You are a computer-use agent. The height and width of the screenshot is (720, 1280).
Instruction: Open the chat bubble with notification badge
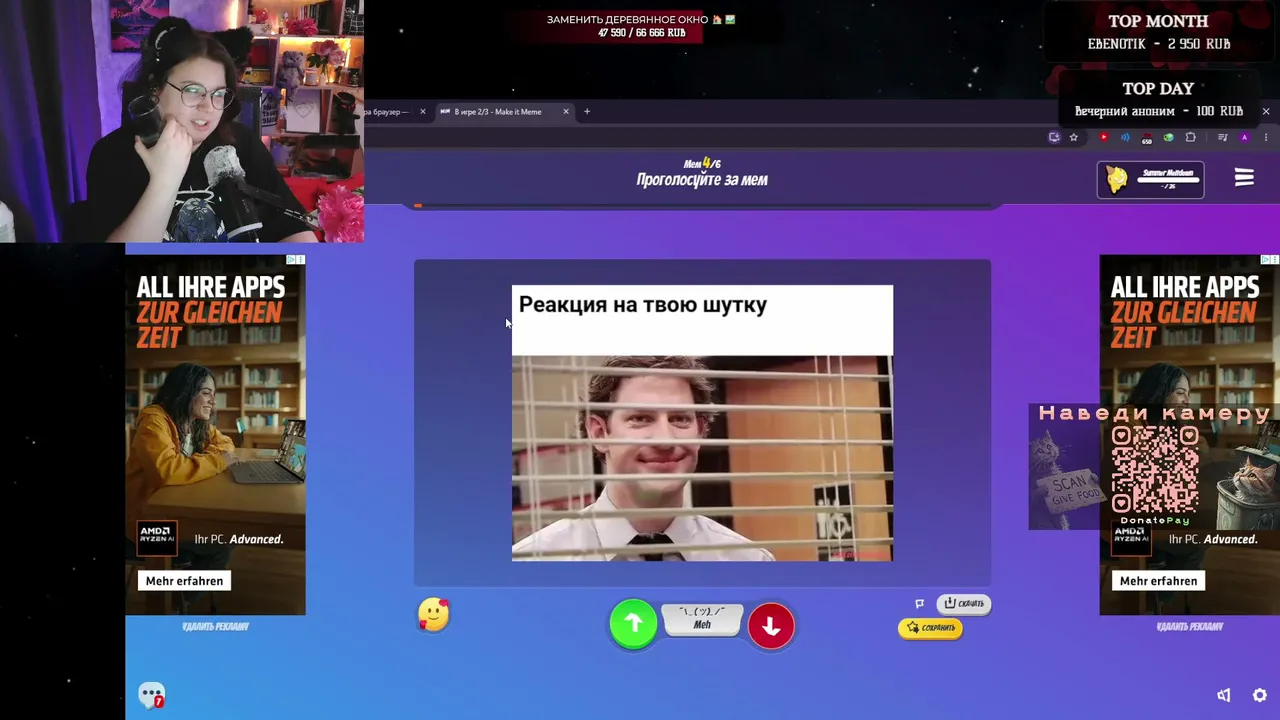click(152, 695)
